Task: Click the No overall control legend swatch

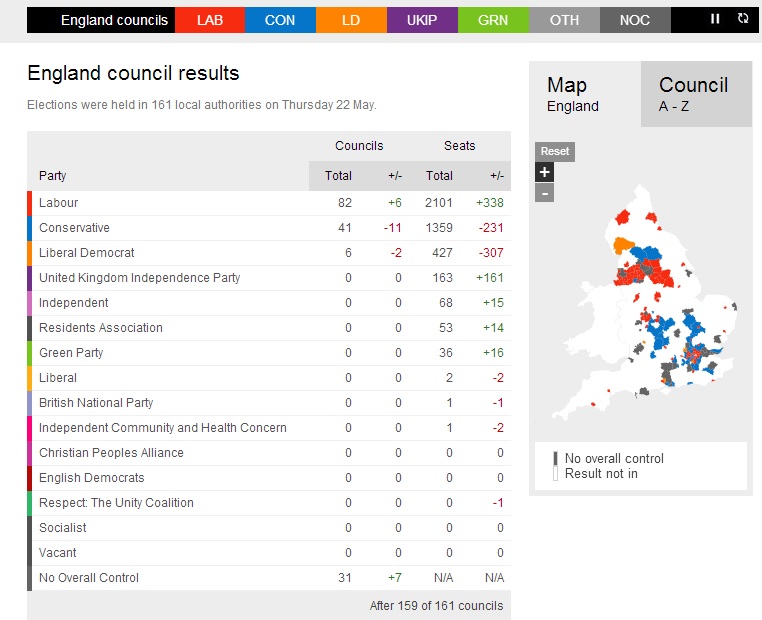Action: point(555,458)
